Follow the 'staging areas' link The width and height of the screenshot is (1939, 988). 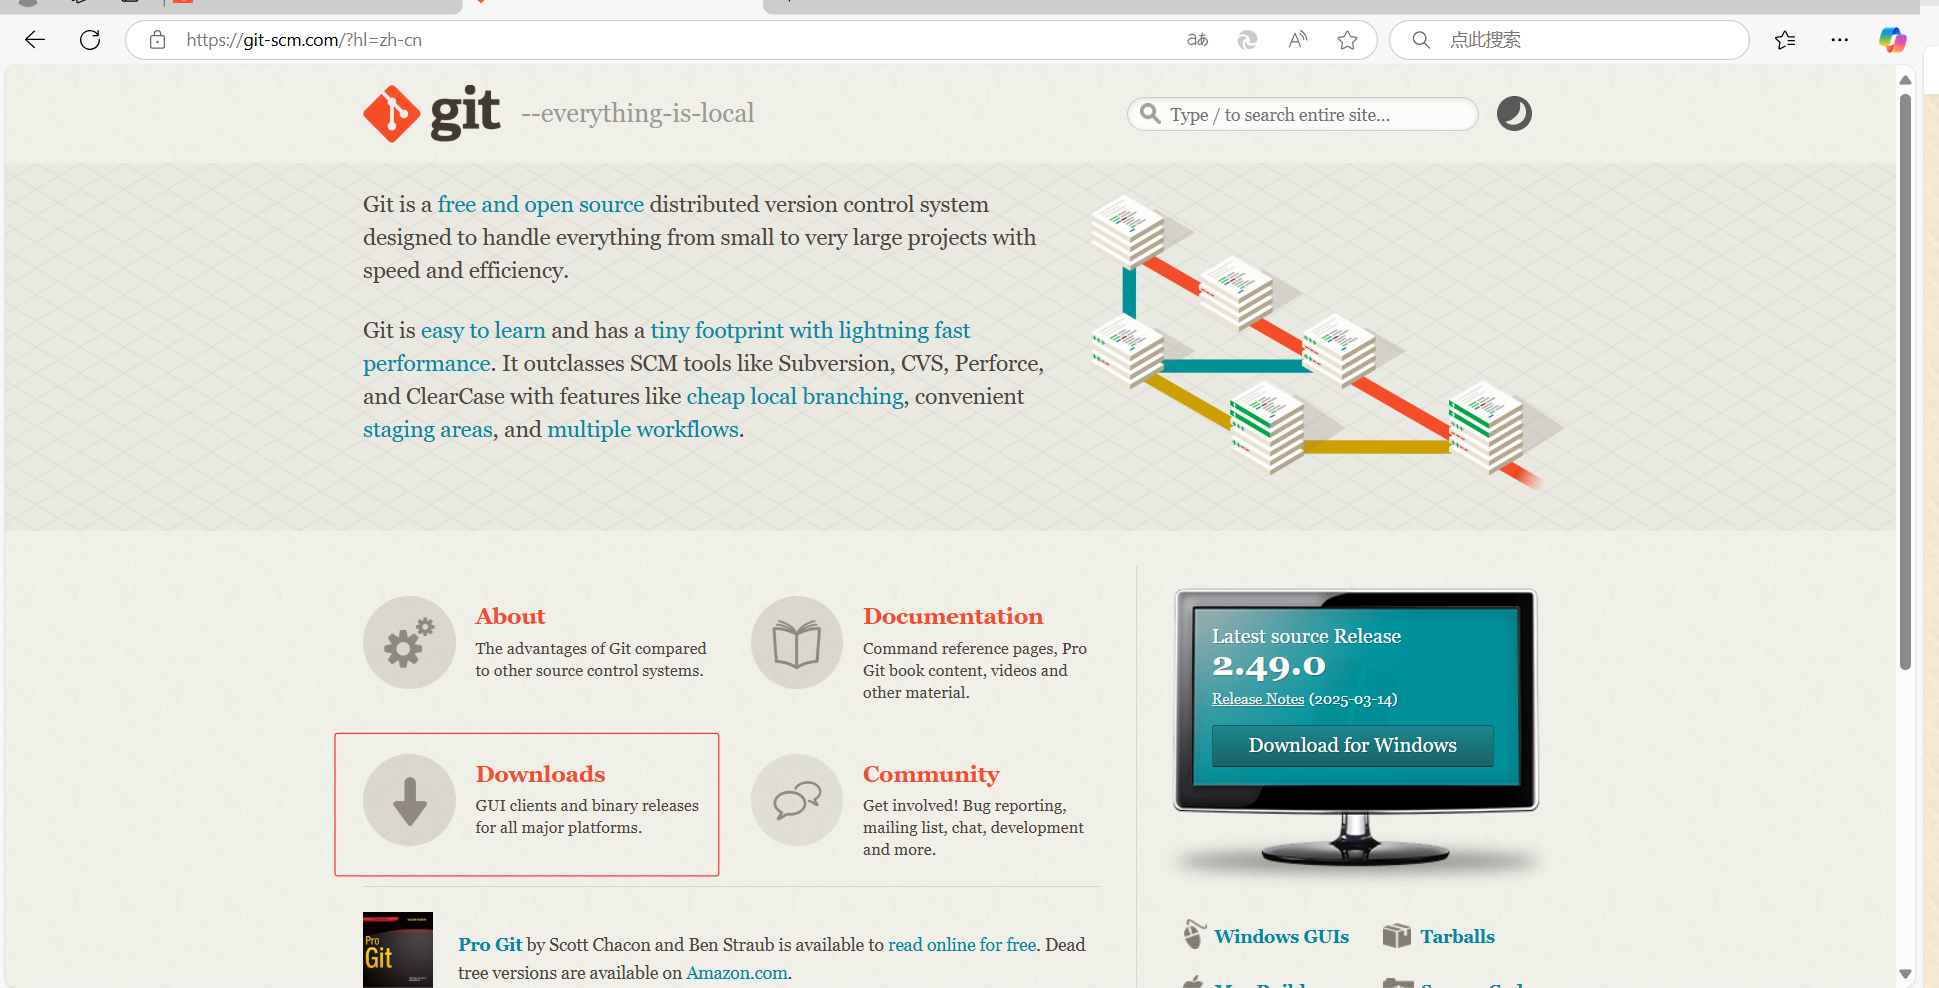pyautogui.click(x=428, y=429)
